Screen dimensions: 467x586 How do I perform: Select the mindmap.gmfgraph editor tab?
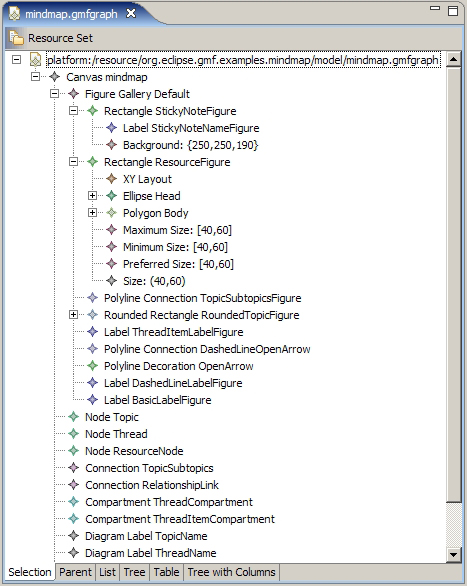click(x=71, y=14)
